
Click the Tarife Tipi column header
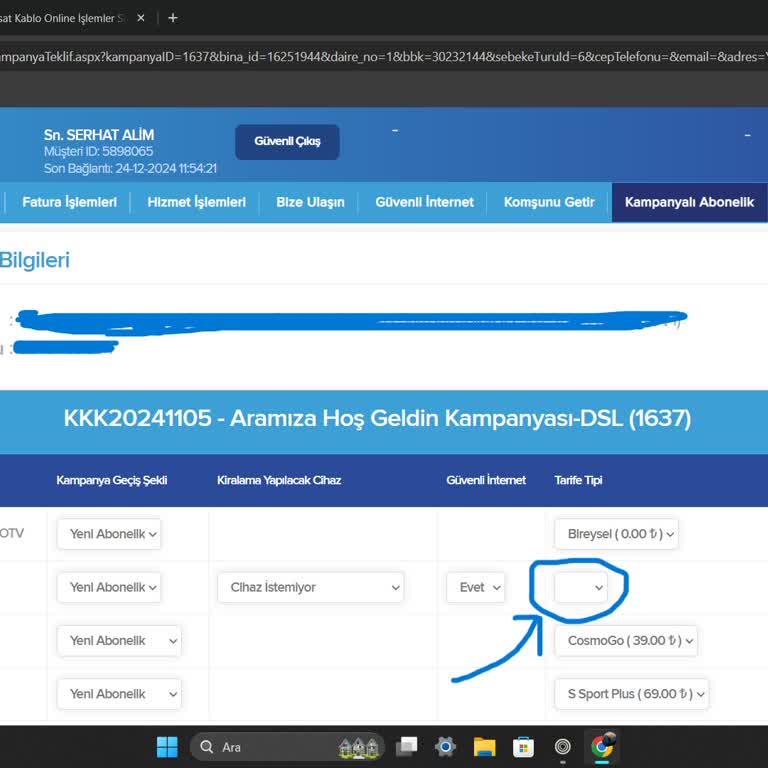pos(578,480)
